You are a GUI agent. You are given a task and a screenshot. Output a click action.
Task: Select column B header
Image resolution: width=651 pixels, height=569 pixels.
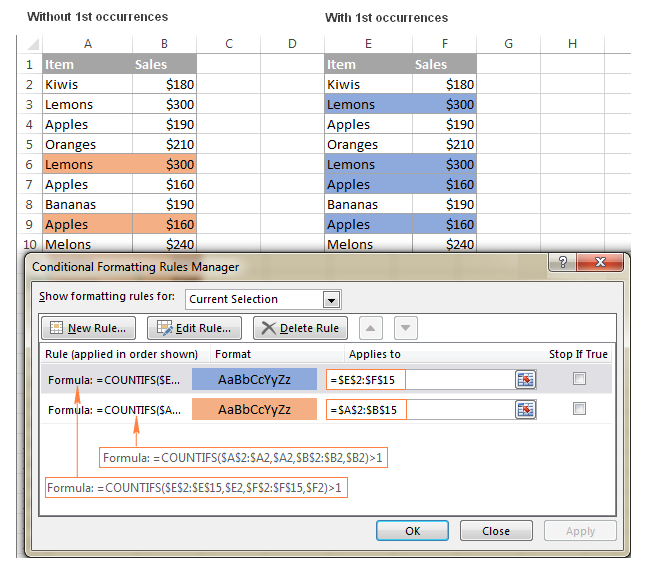point(164,44)
